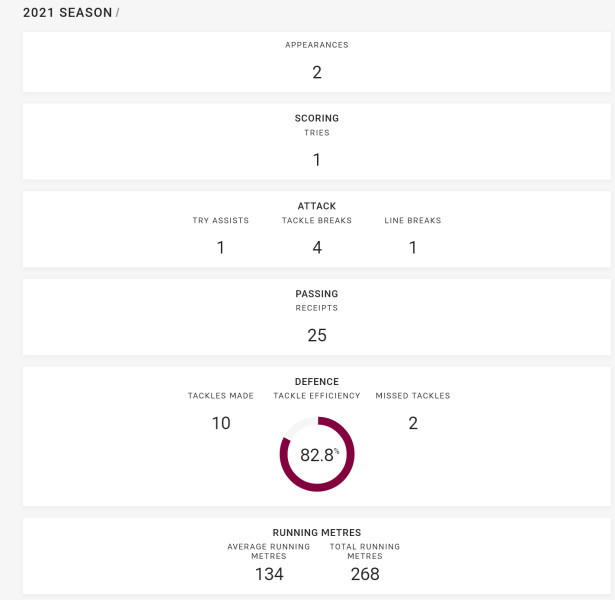Click the Average Running Metres value 134
The image size is (615, 600).
pyautogui.click(x=269, y=574)
